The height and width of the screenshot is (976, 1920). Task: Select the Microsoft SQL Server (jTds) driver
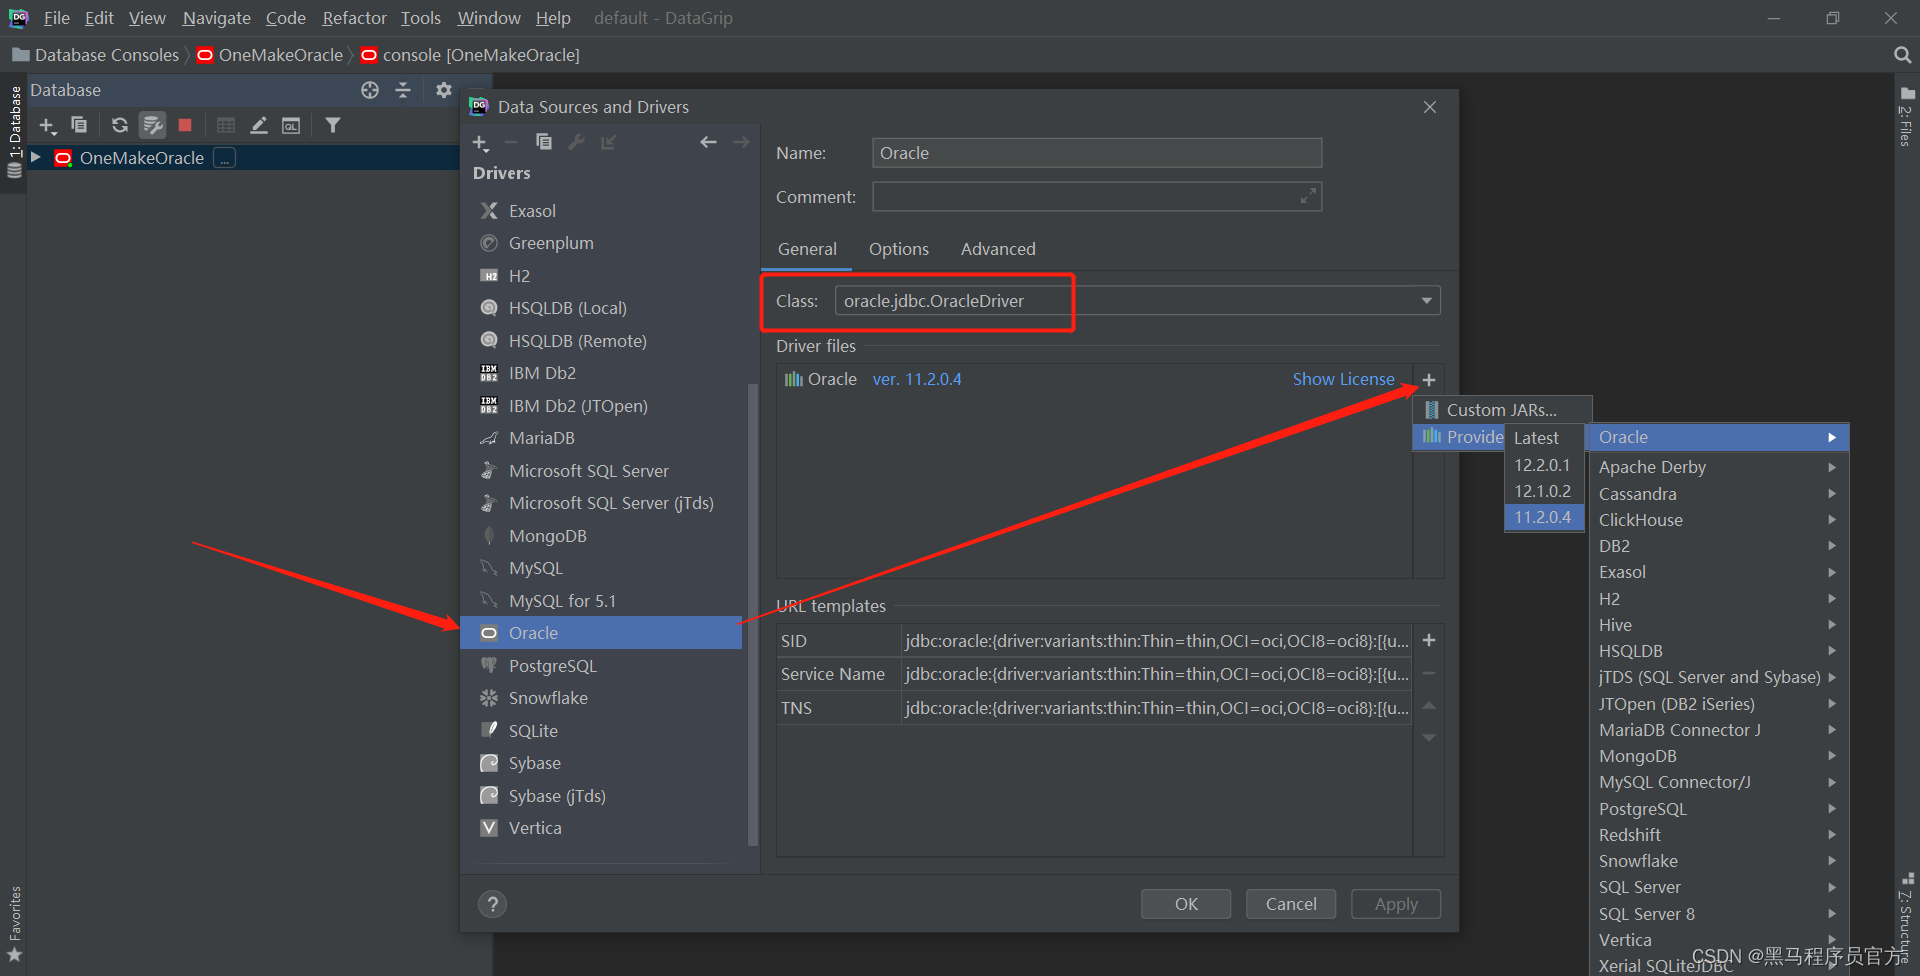(601, 503)
